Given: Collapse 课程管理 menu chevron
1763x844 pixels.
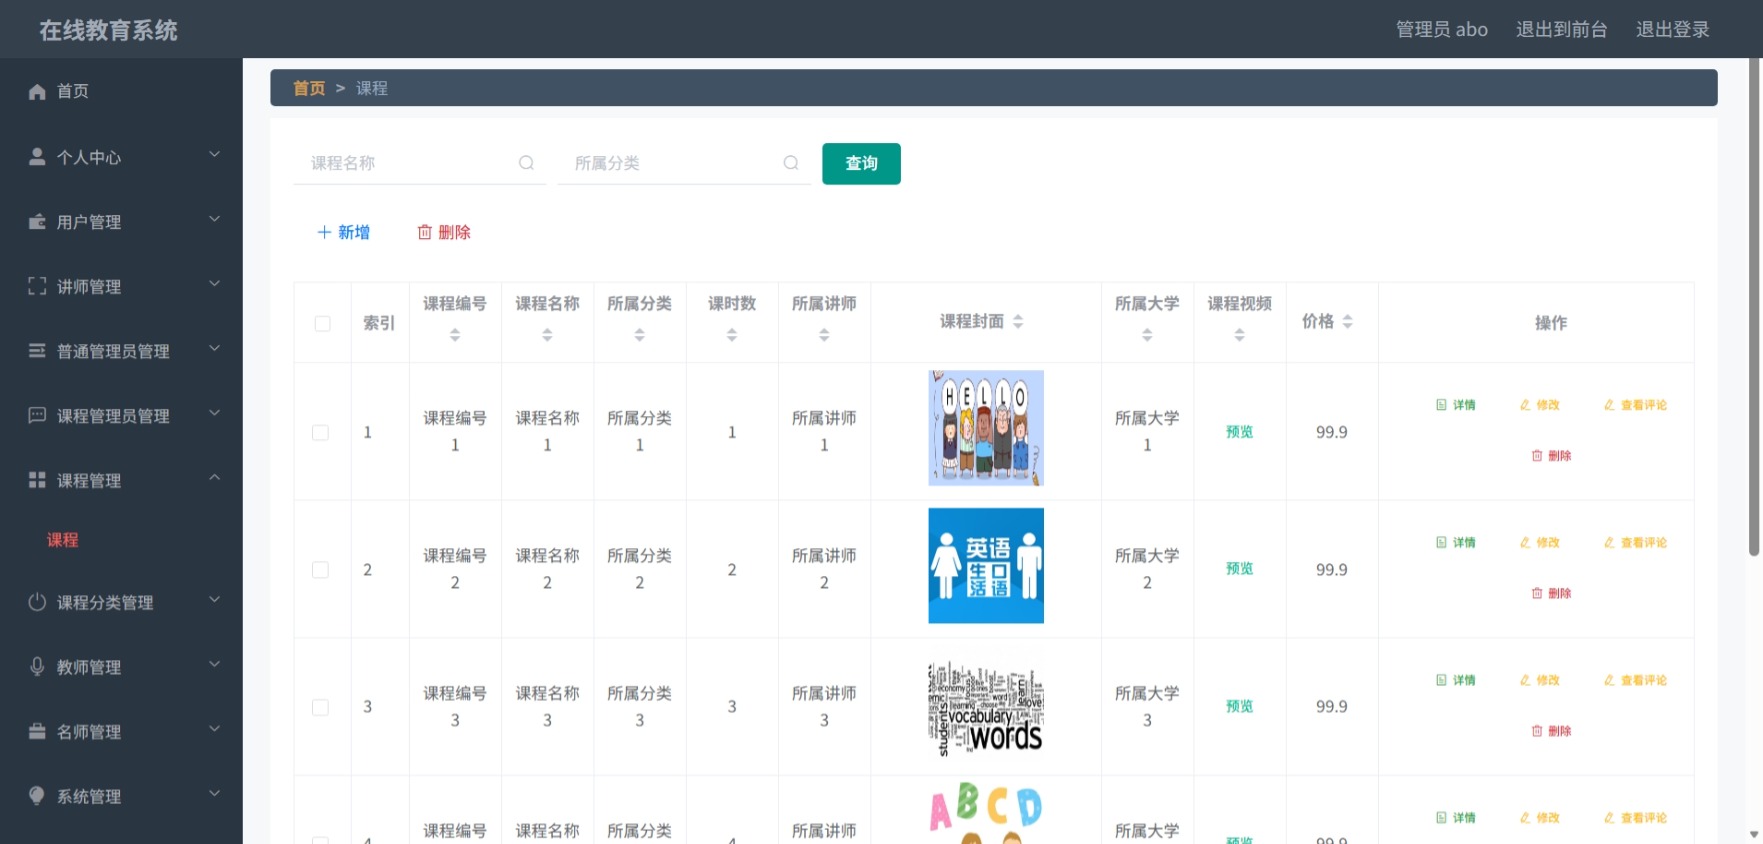Looking at the screenshot, I should [214, 479].
